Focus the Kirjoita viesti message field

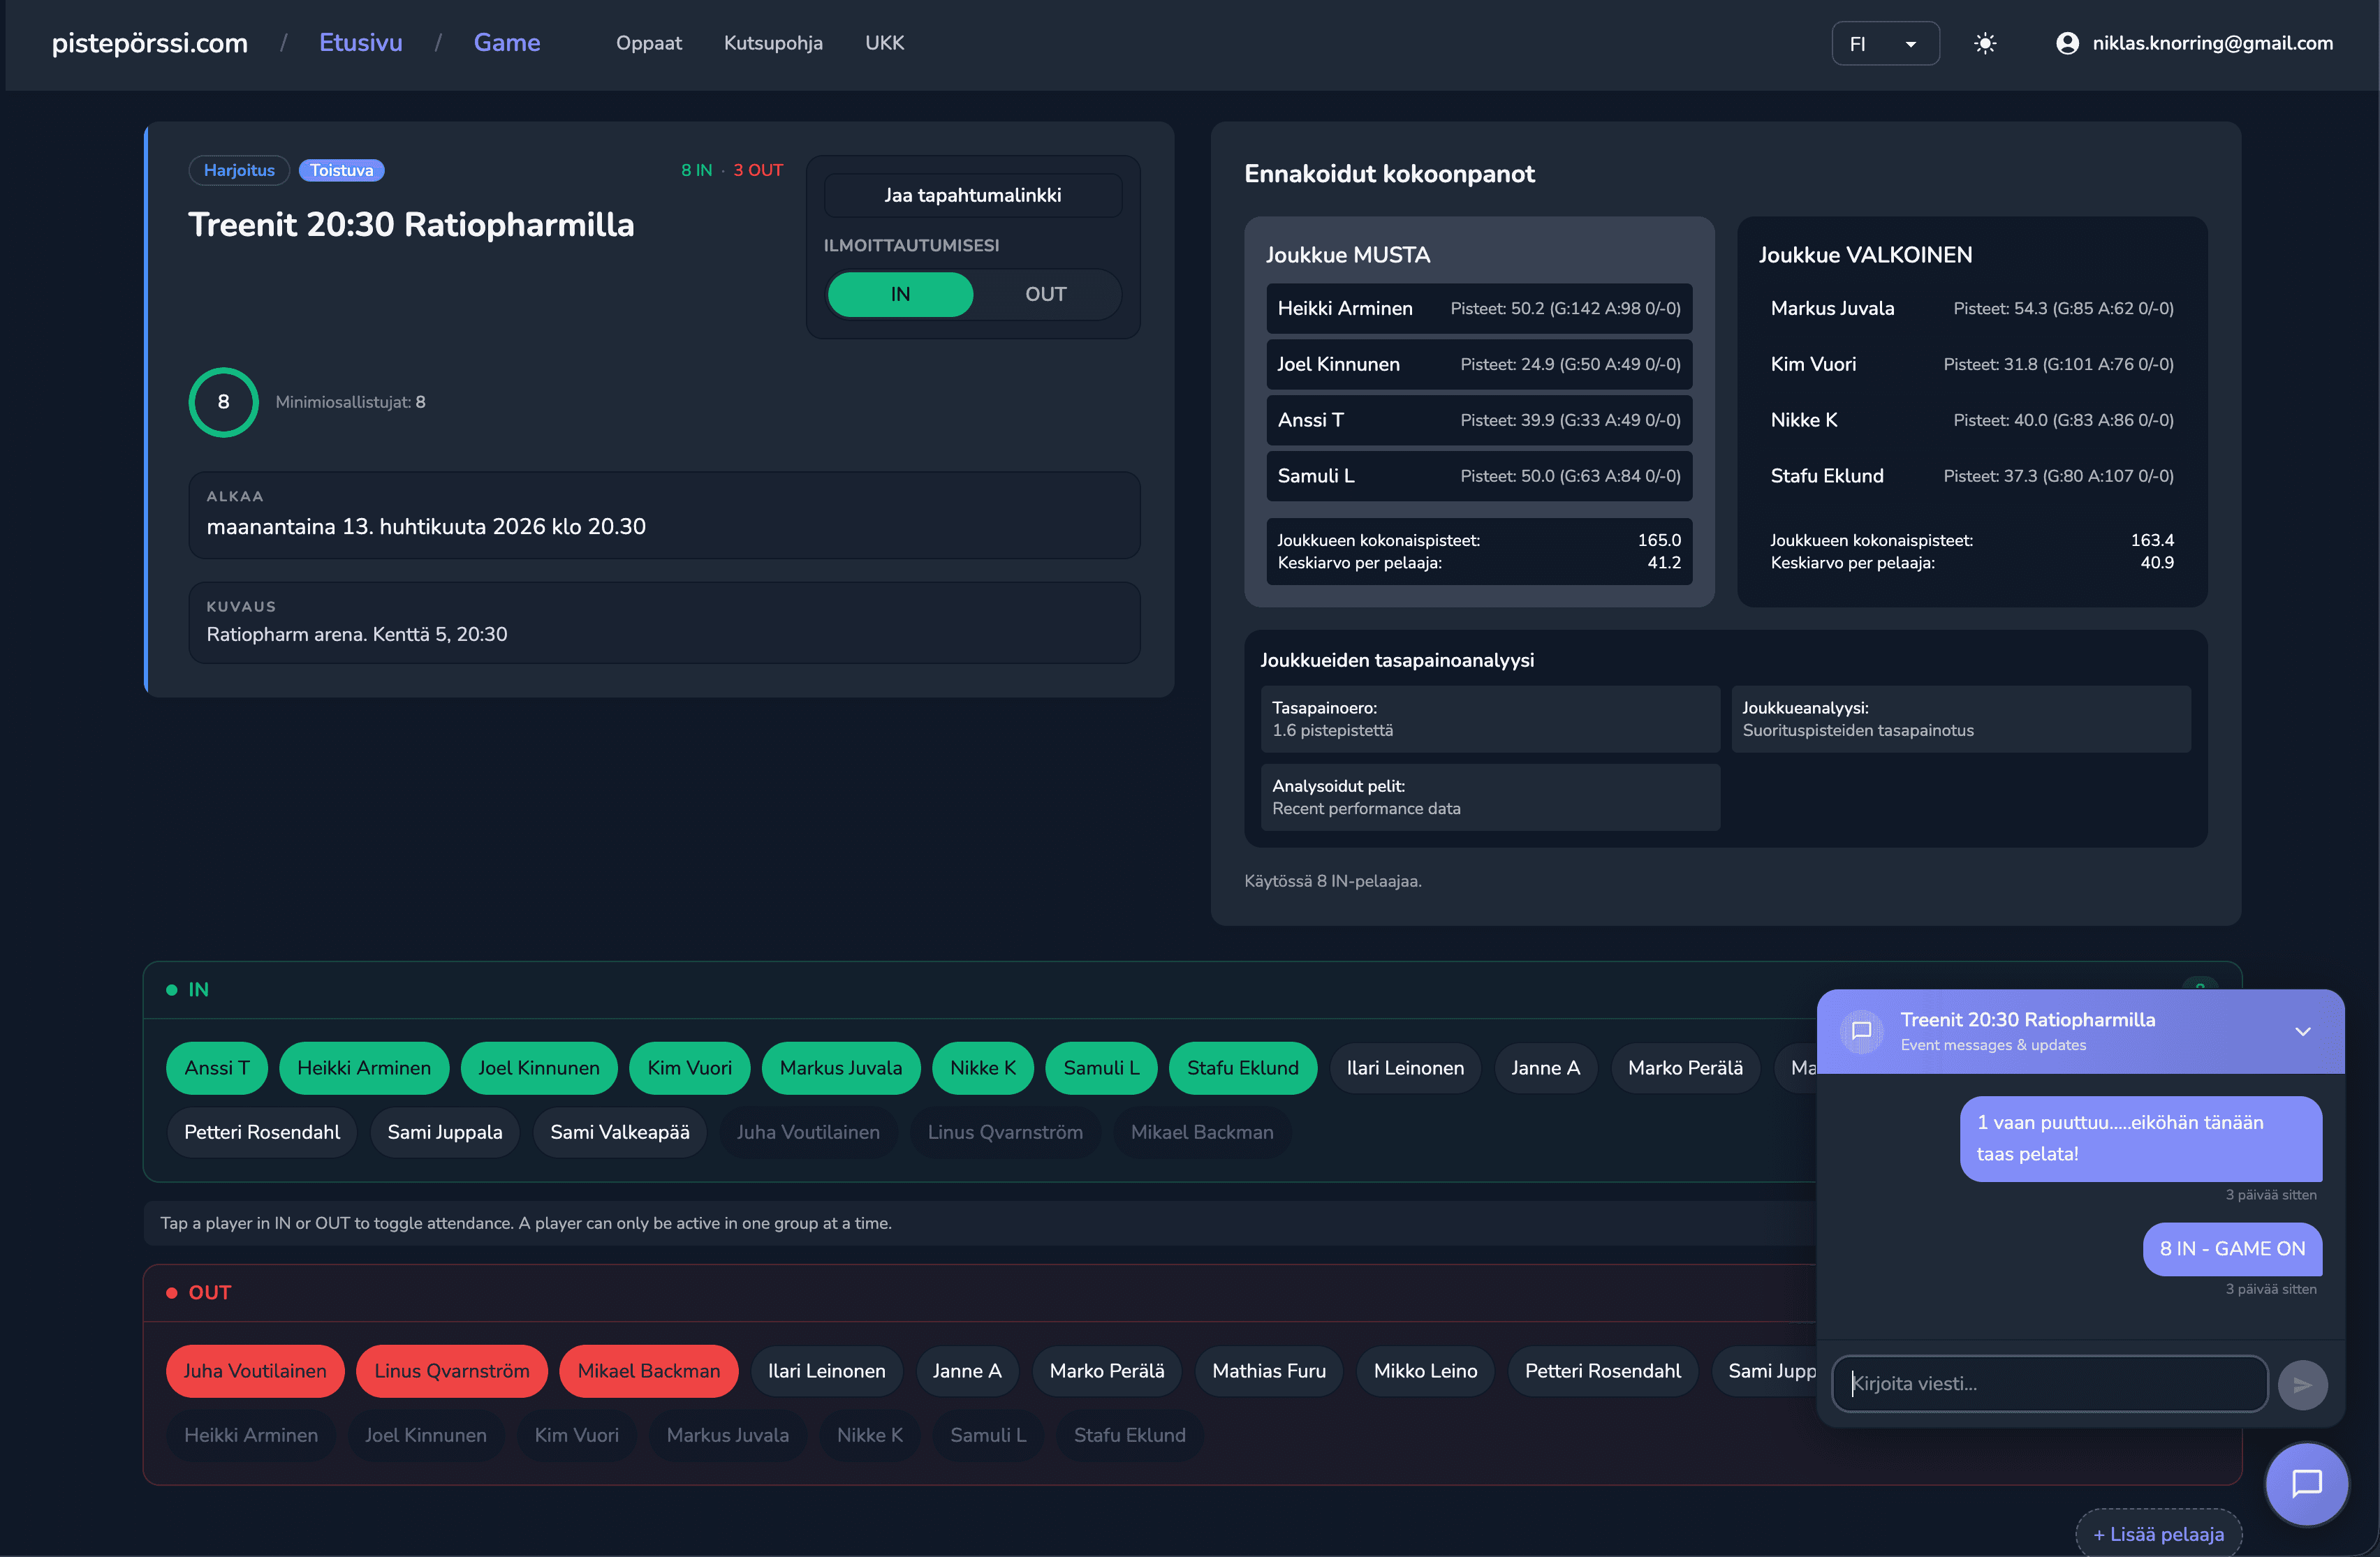click(2048, 1384)
